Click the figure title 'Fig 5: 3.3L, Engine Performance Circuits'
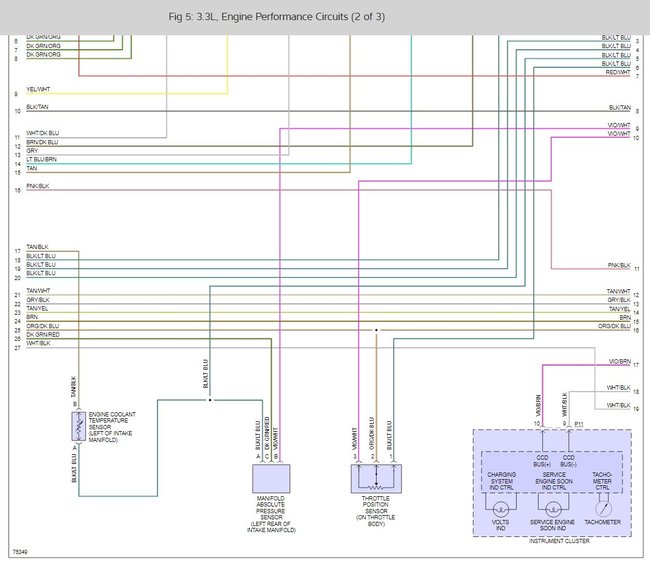 coord(276,17)
